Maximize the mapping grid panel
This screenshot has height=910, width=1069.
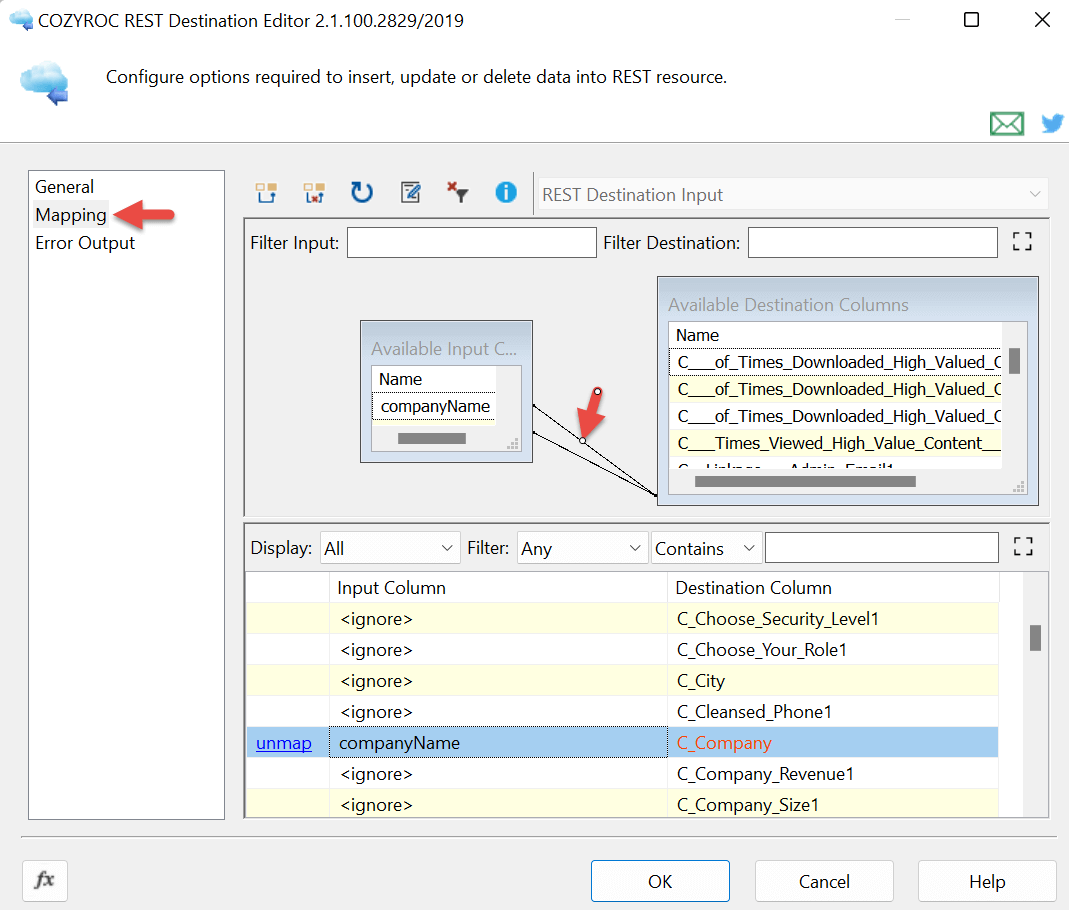[x=1023, y=546]
